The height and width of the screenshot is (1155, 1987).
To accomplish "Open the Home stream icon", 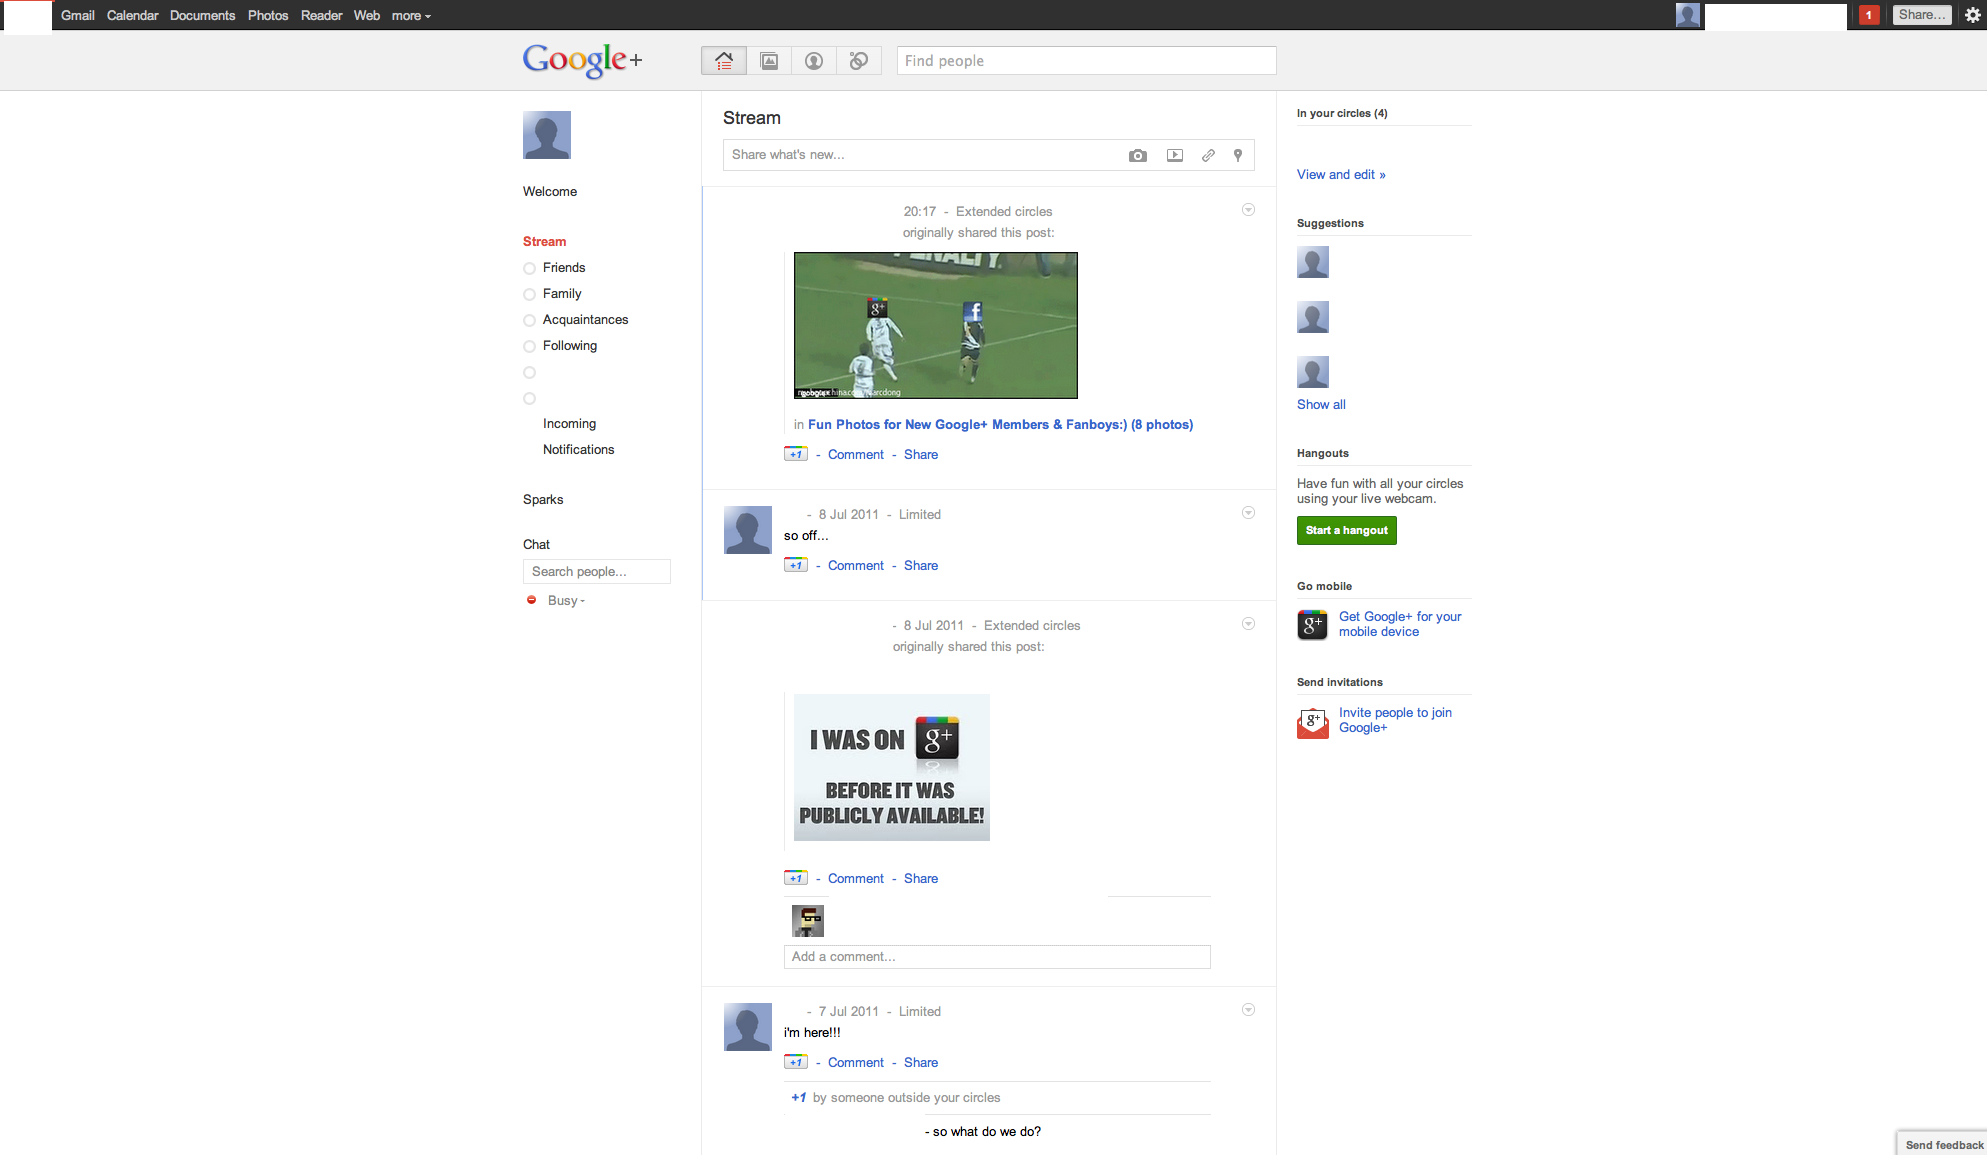I will point(723,61).
